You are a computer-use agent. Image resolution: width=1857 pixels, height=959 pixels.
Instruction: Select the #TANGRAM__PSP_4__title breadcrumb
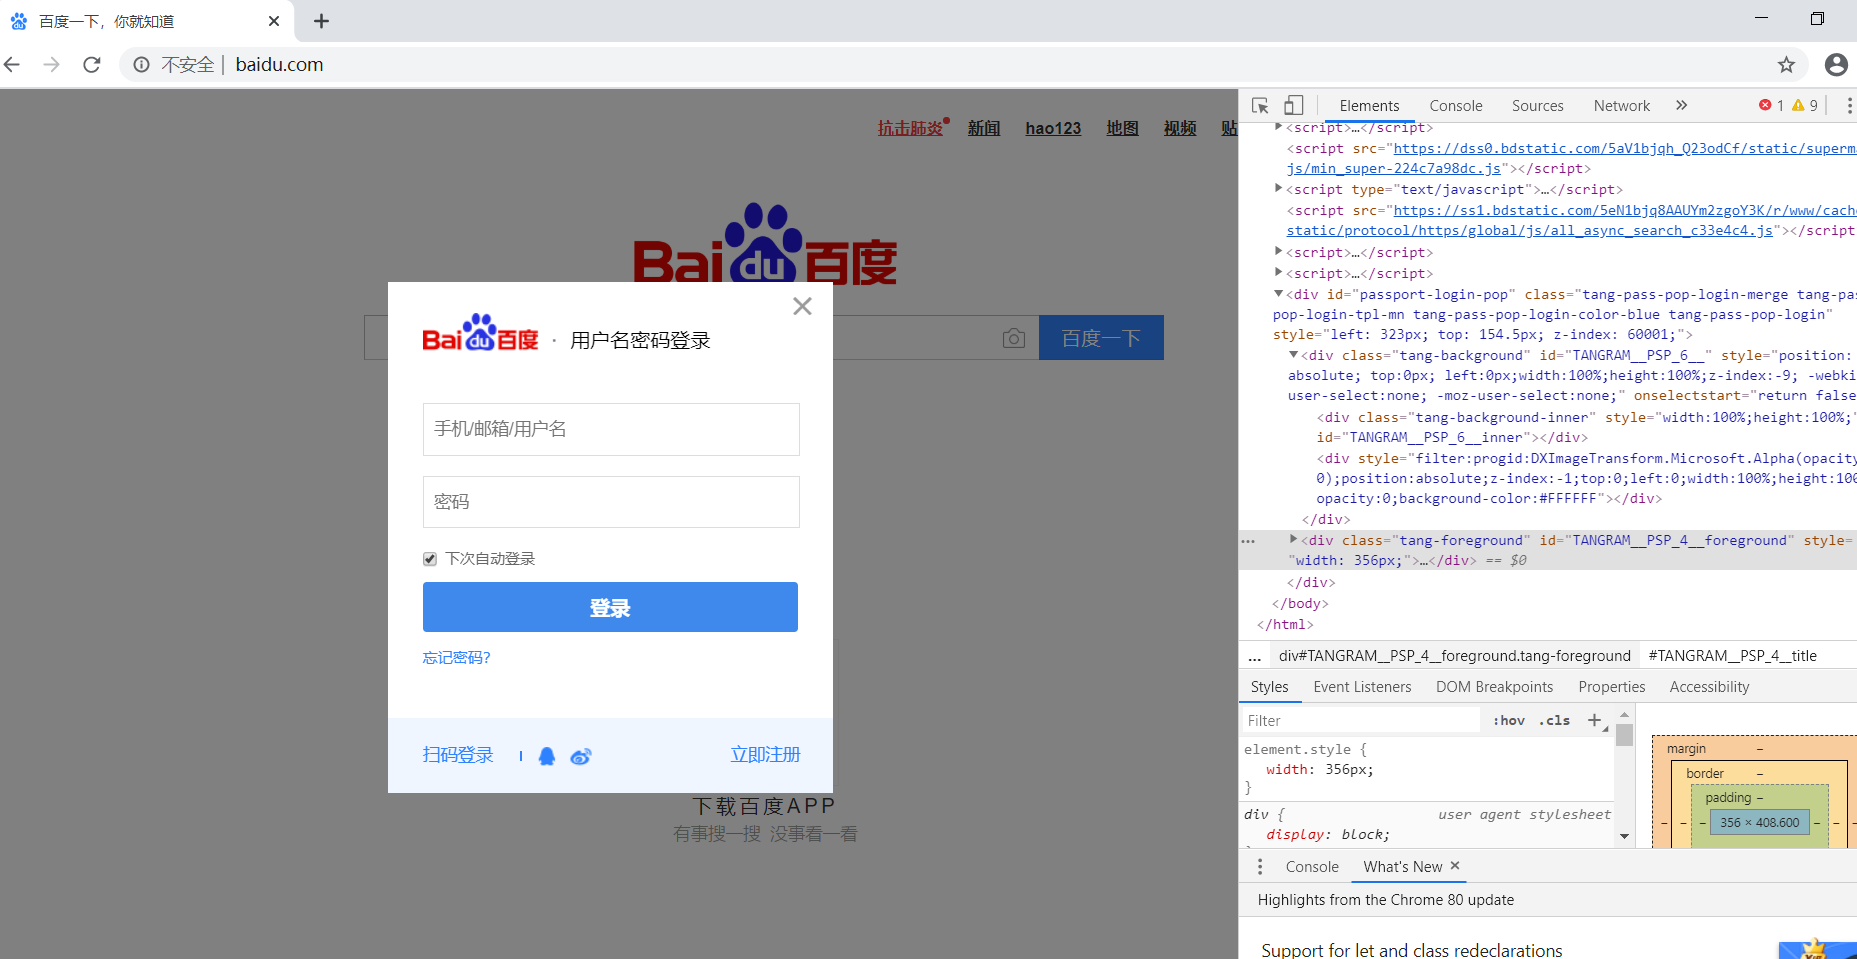tap(1733, 656)
